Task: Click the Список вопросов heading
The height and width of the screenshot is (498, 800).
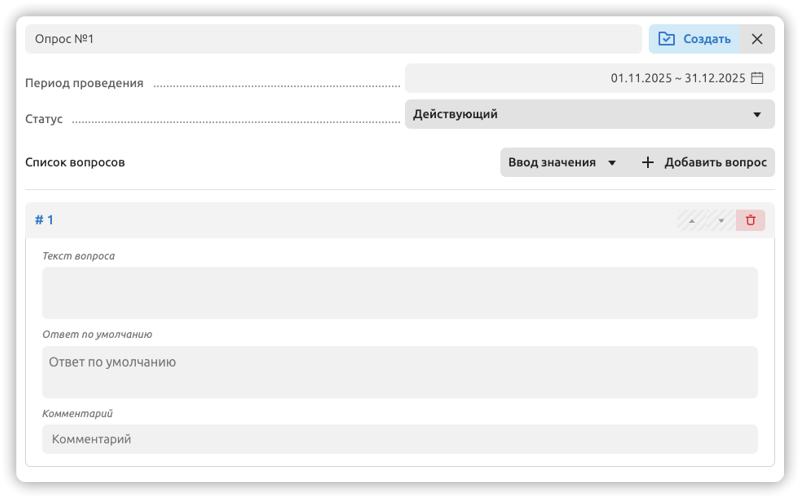Action: click(75, 162)
